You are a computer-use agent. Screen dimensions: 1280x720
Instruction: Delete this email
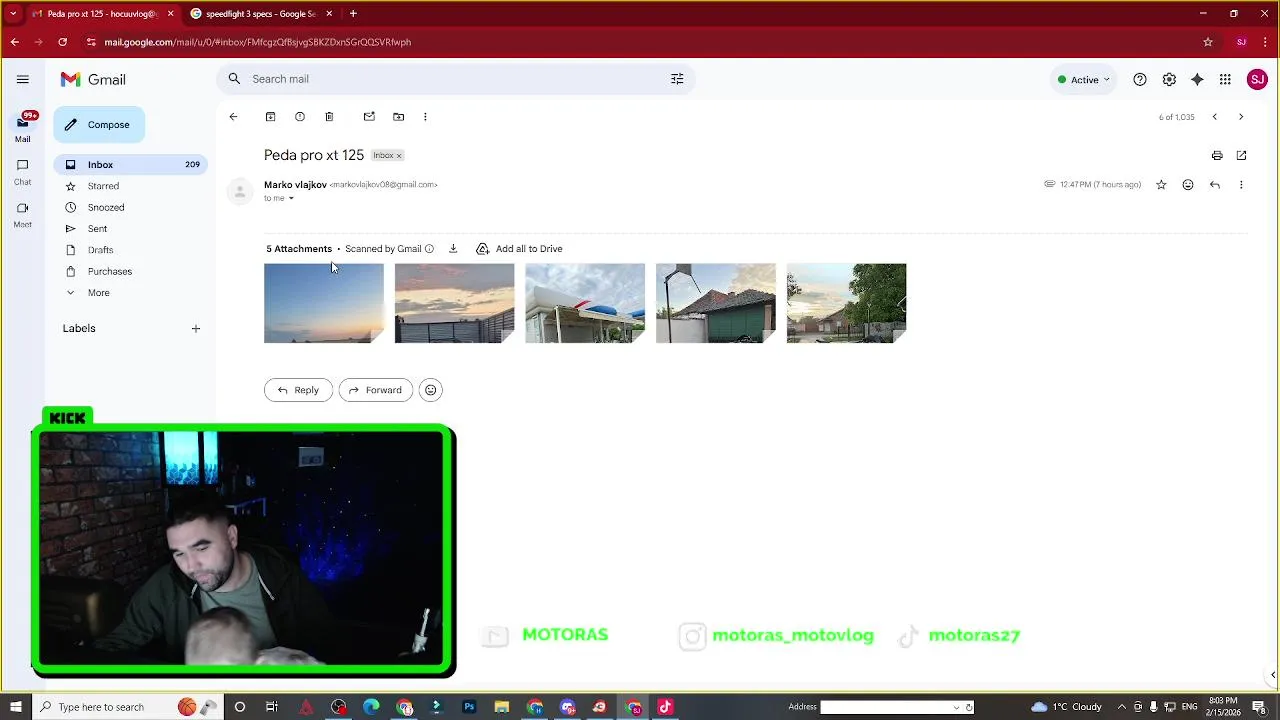pyautogui.click(x=329, y=117)
